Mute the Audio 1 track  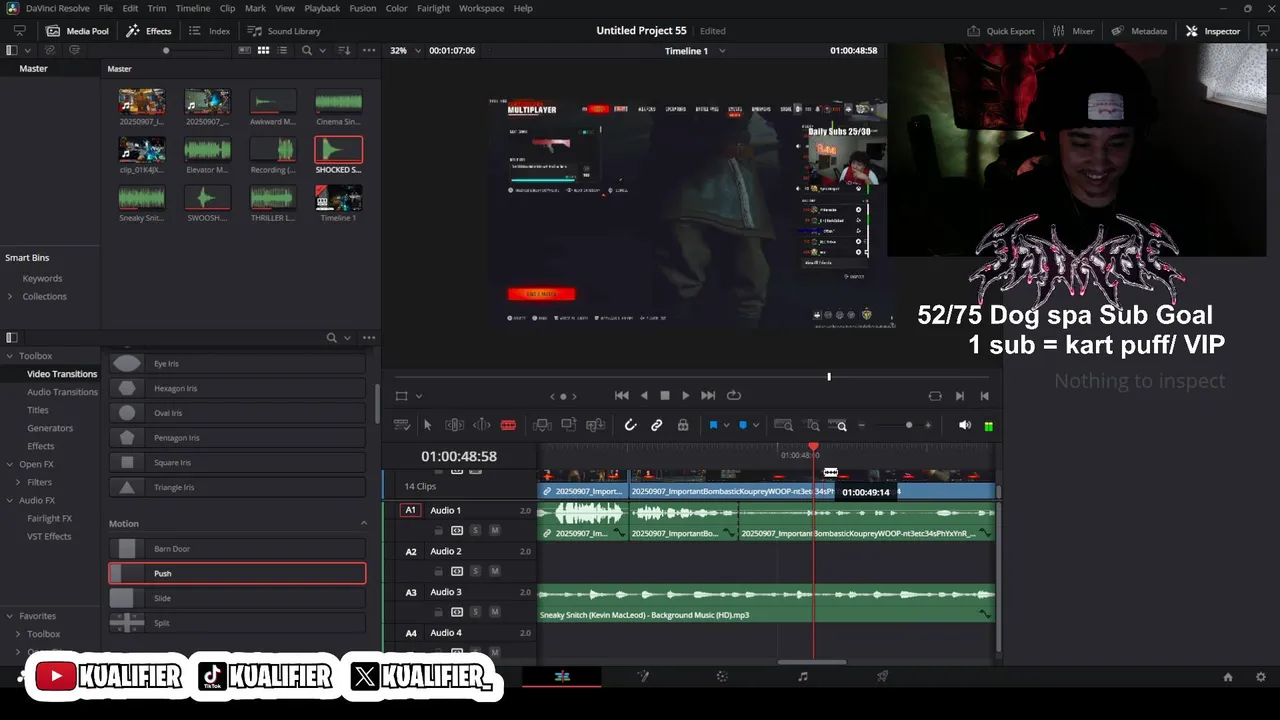[x=494, y=530]
